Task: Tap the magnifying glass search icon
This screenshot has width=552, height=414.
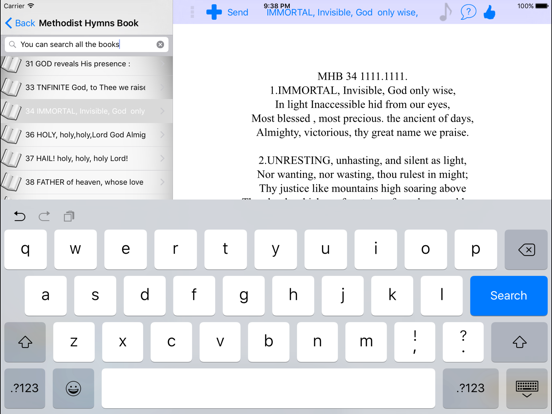Action: coord(12,44)
